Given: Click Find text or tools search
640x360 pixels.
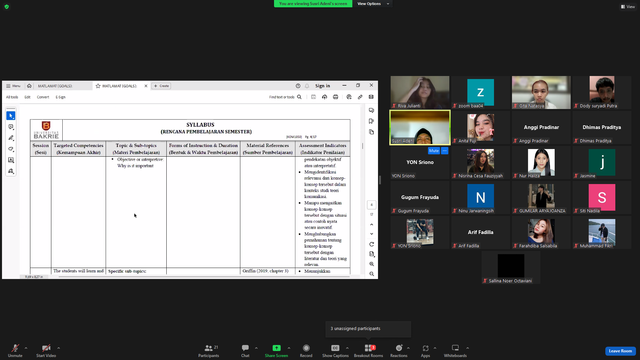Looking at the screenshot, I should coord(285,97).
